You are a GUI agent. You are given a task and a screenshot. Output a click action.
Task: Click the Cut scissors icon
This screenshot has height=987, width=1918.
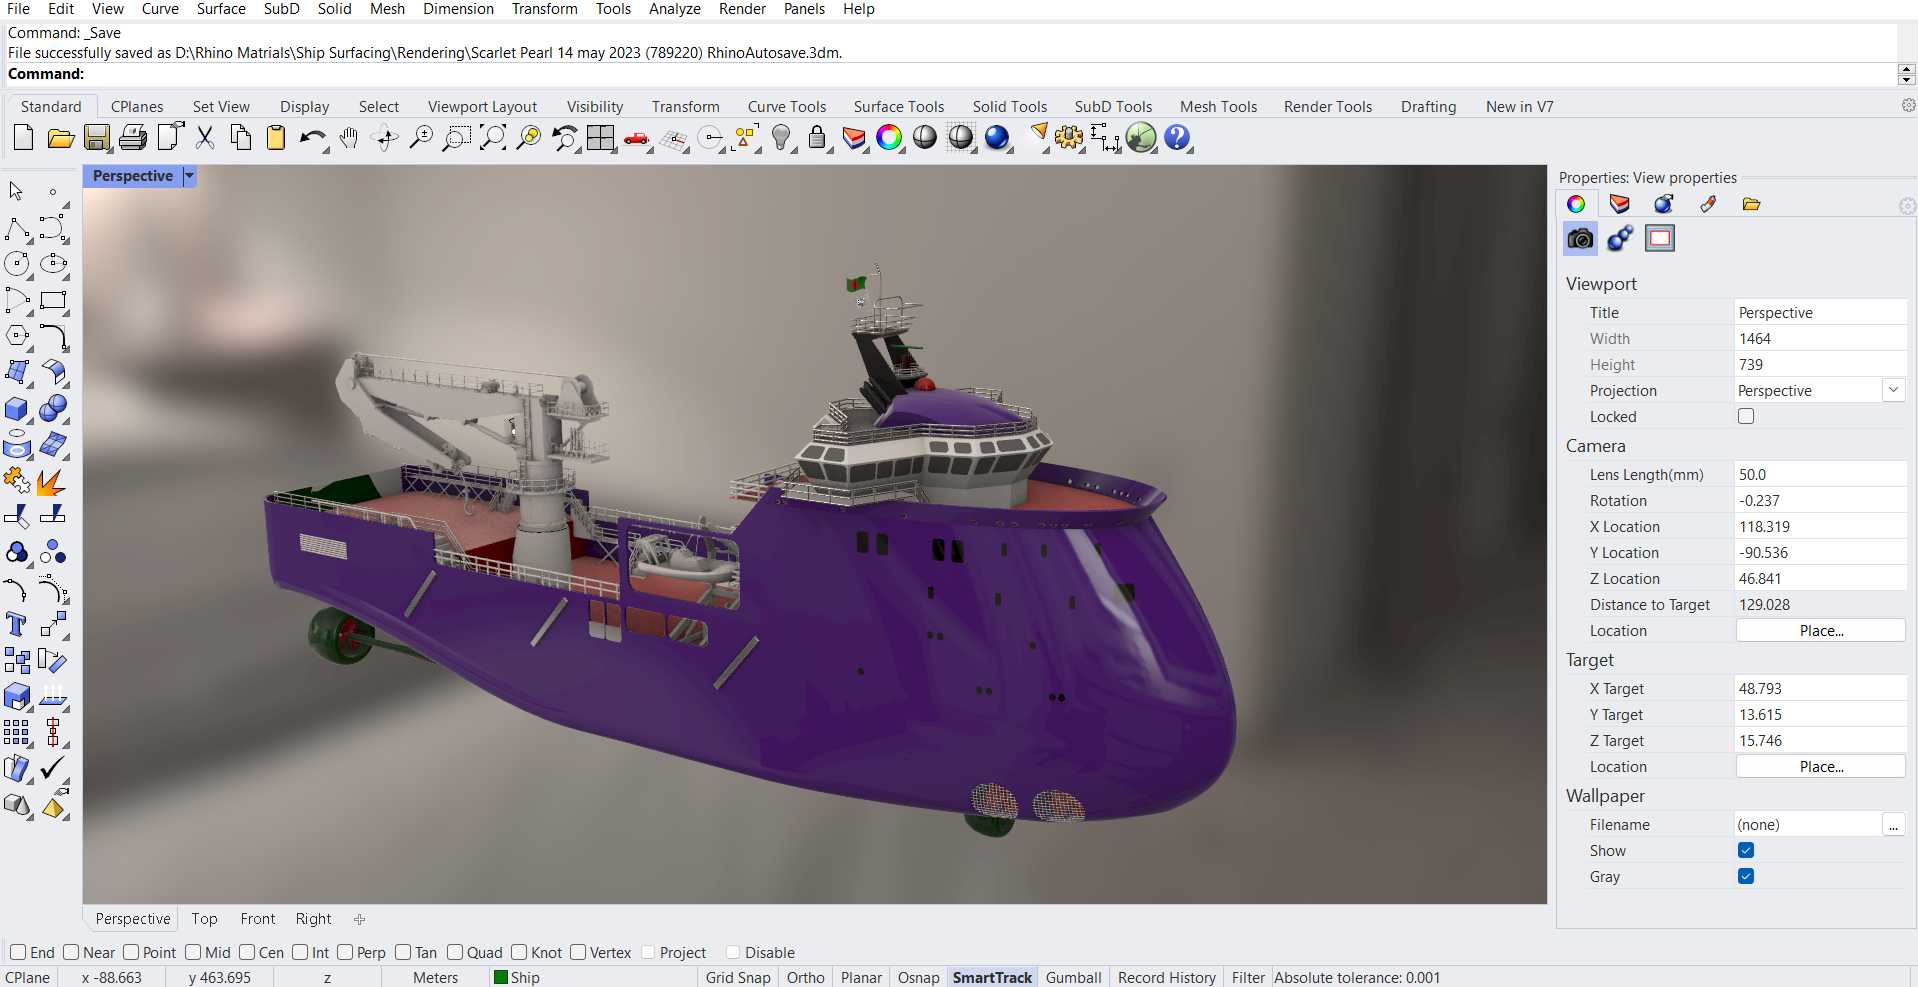pos(205,138)
